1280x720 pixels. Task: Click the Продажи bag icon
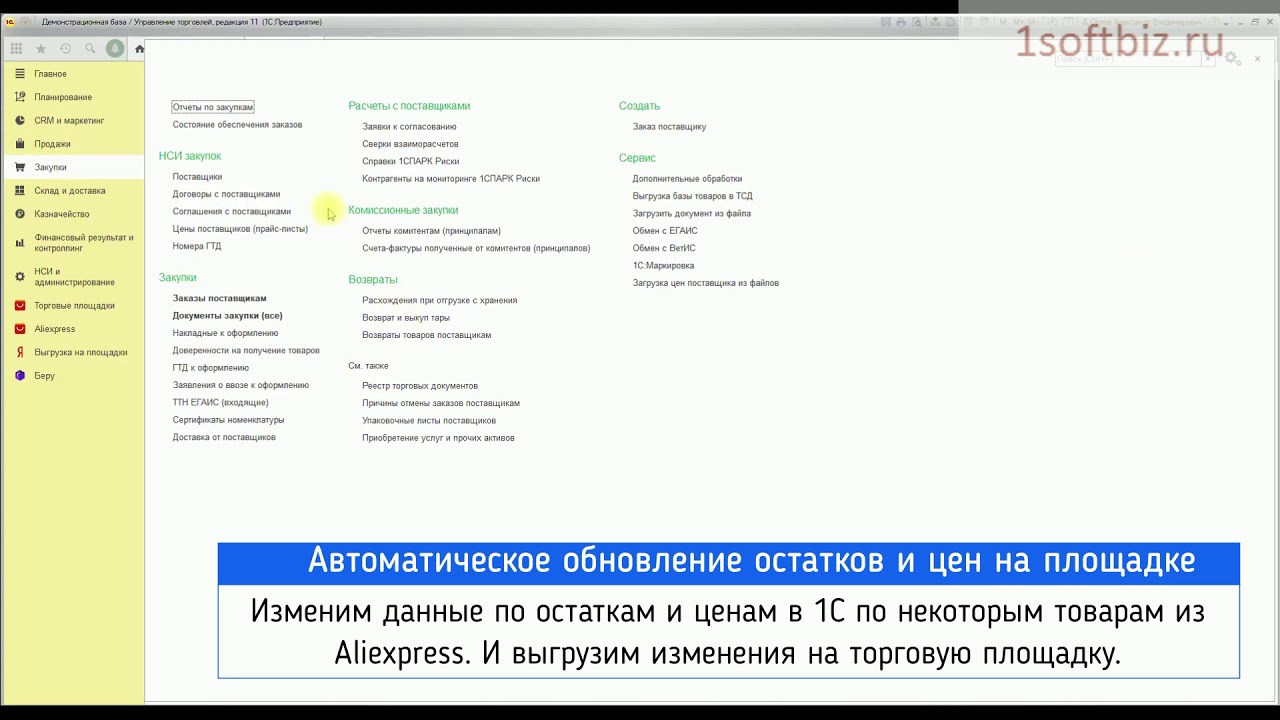point(20,144)
